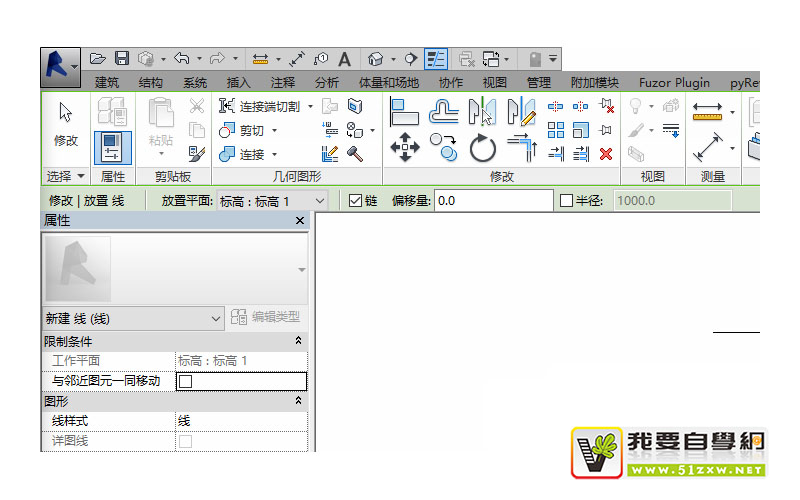Open the 新建 线 type selector dropdown
Screen dimensions: 800x500
(x=217, y=318)
